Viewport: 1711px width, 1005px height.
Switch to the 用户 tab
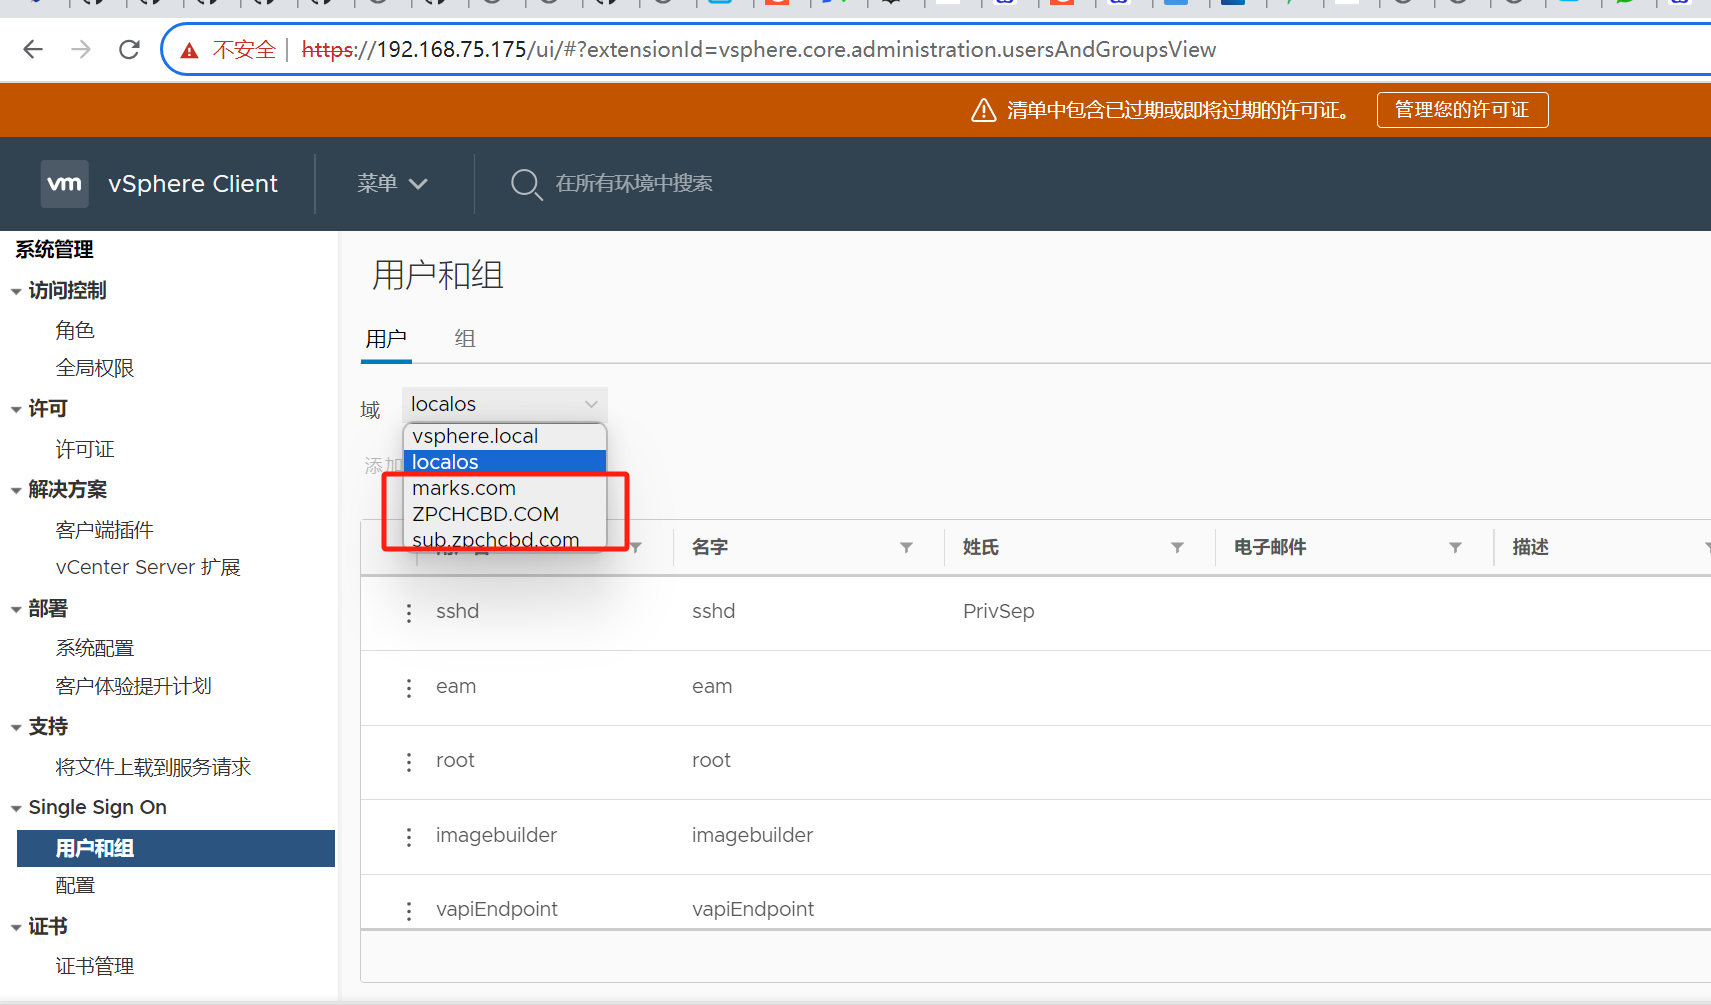tap(386, 339)
